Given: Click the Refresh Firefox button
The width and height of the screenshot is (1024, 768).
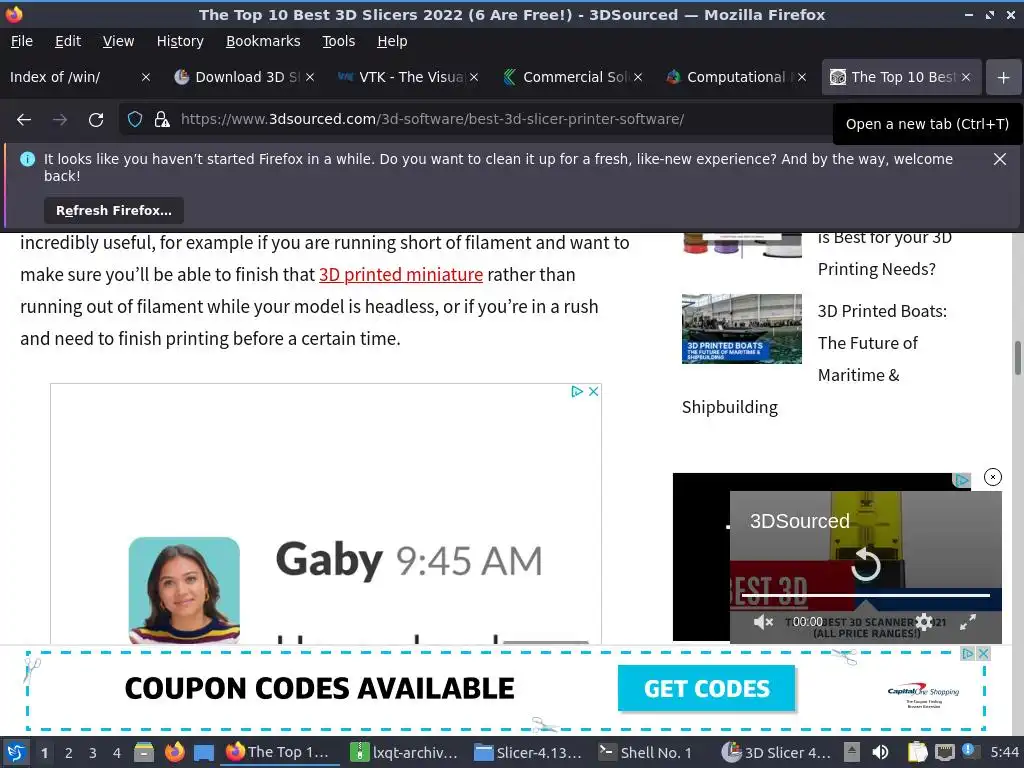Looking at the screenshot, I should point(114,210).
